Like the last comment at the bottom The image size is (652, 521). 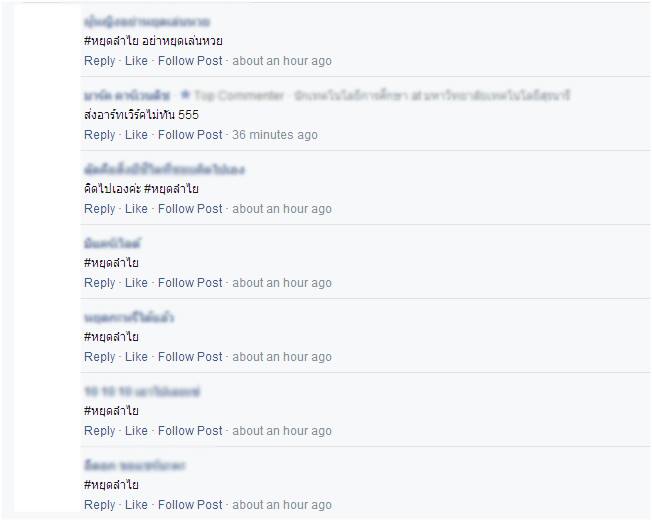click(136, 505)
